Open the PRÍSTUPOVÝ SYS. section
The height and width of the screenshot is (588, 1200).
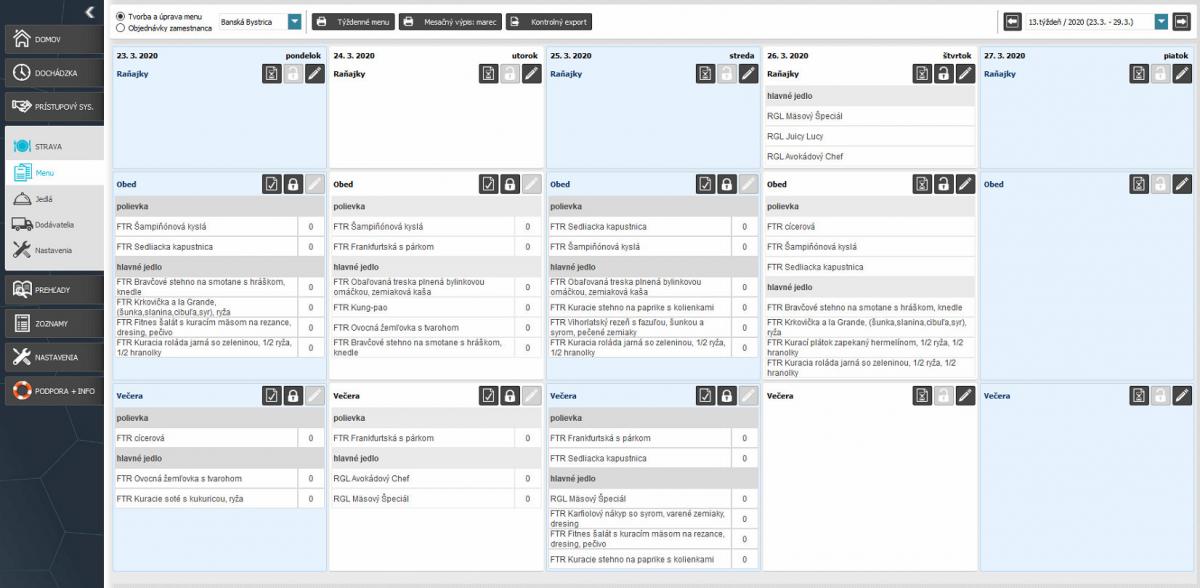click(53, 106)
